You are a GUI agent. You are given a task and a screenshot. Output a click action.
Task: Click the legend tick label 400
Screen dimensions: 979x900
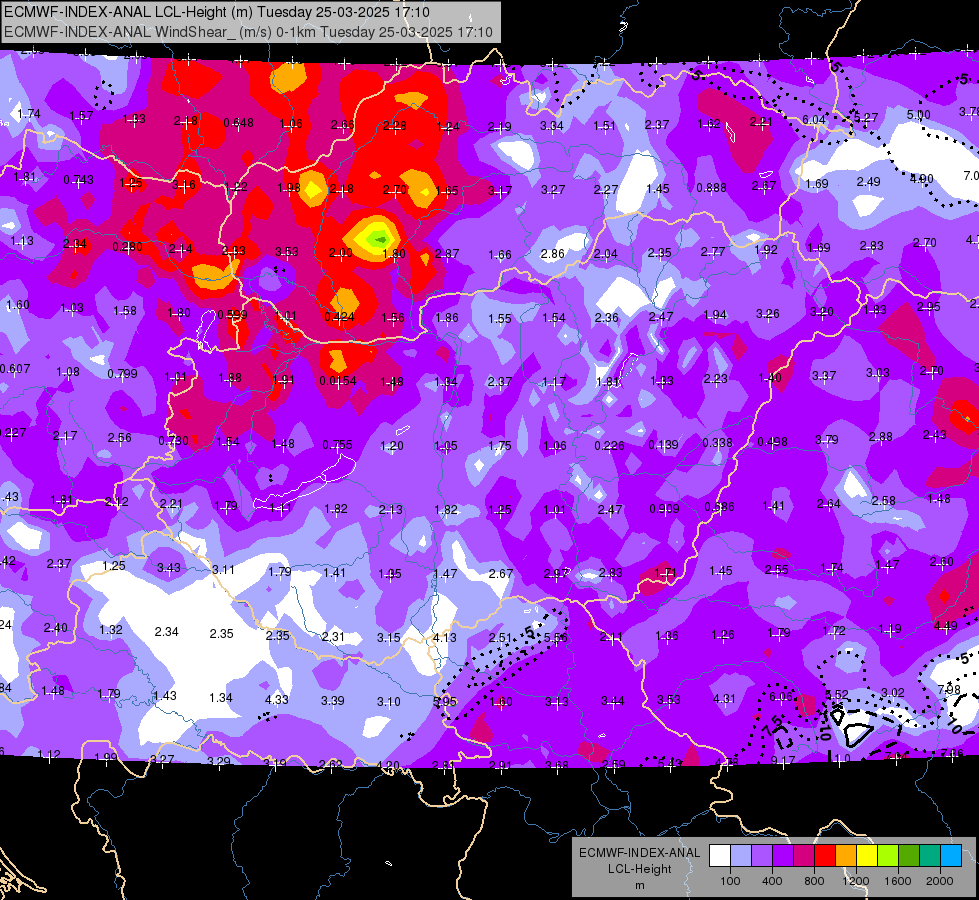click(772, 881)
